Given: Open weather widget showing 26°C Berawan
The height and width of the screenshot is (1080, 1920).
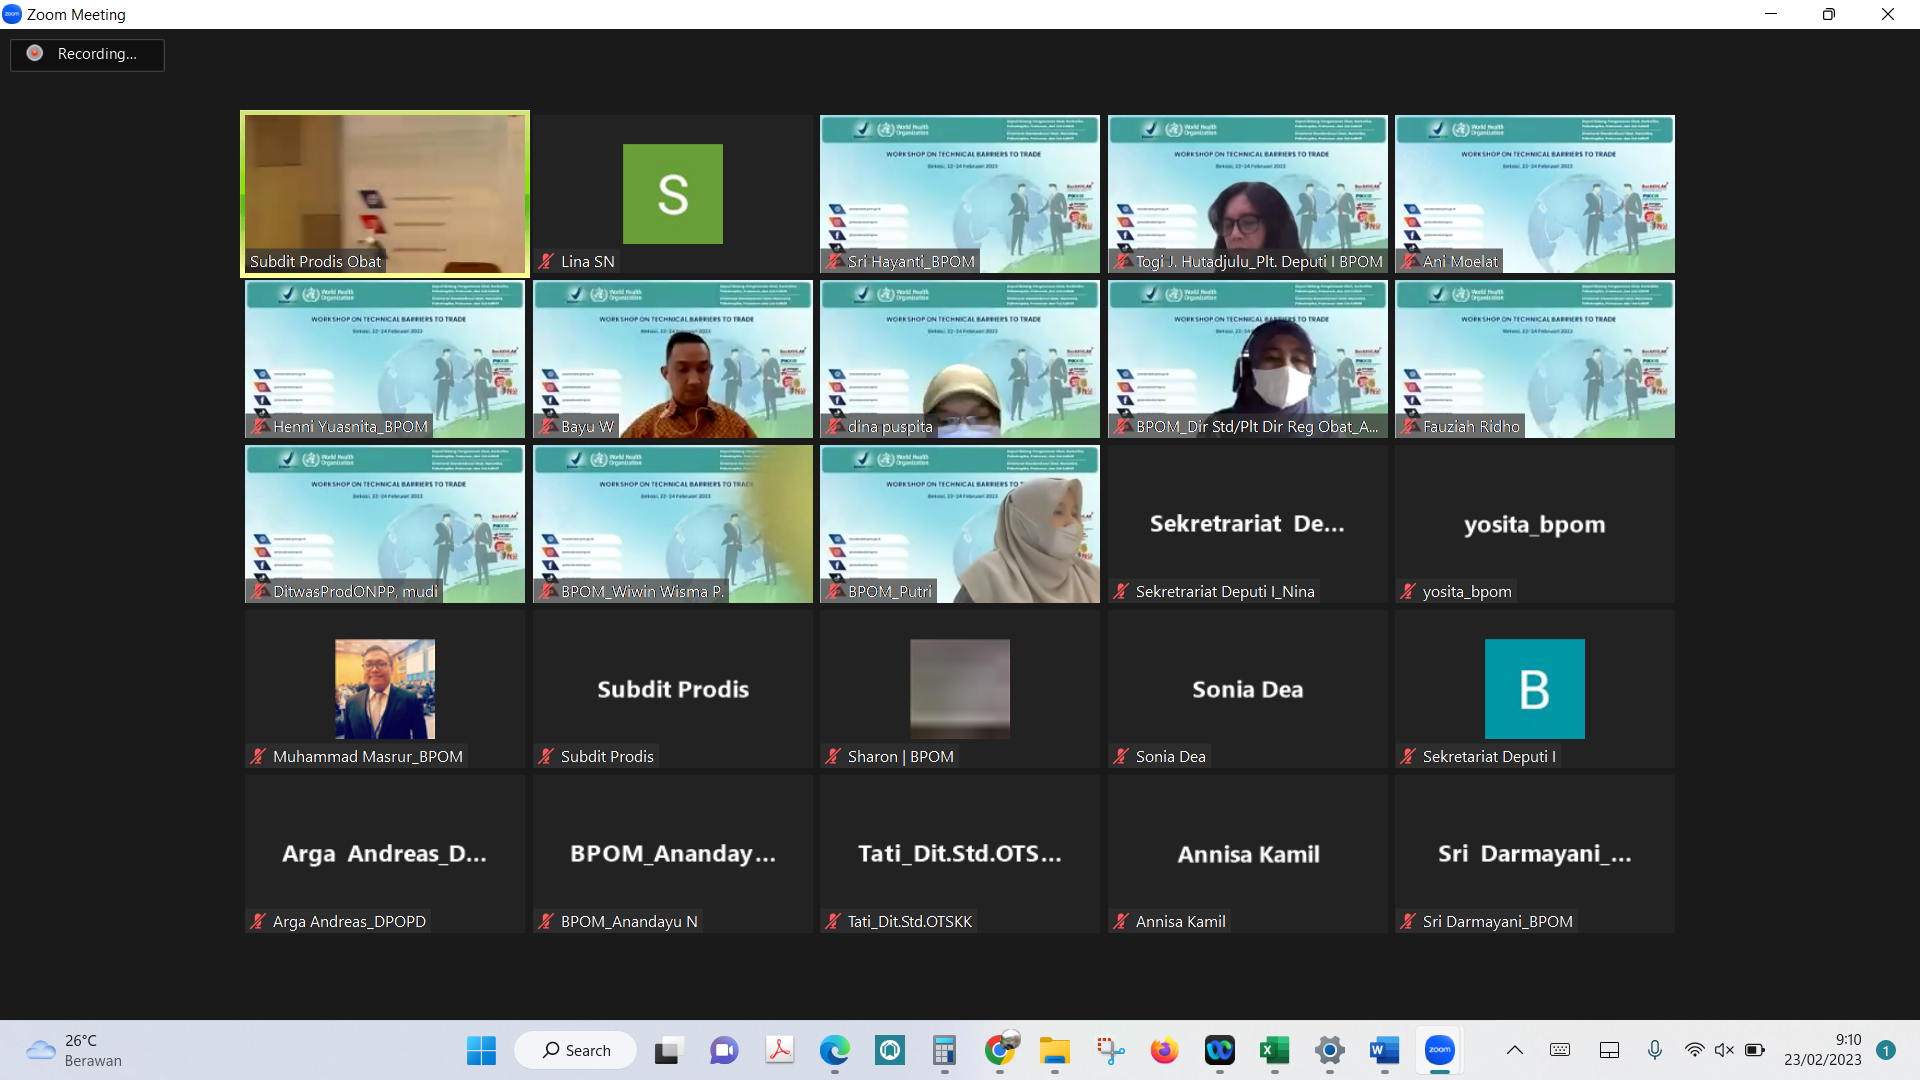Looking at the screenshot, I should 75,1050.
